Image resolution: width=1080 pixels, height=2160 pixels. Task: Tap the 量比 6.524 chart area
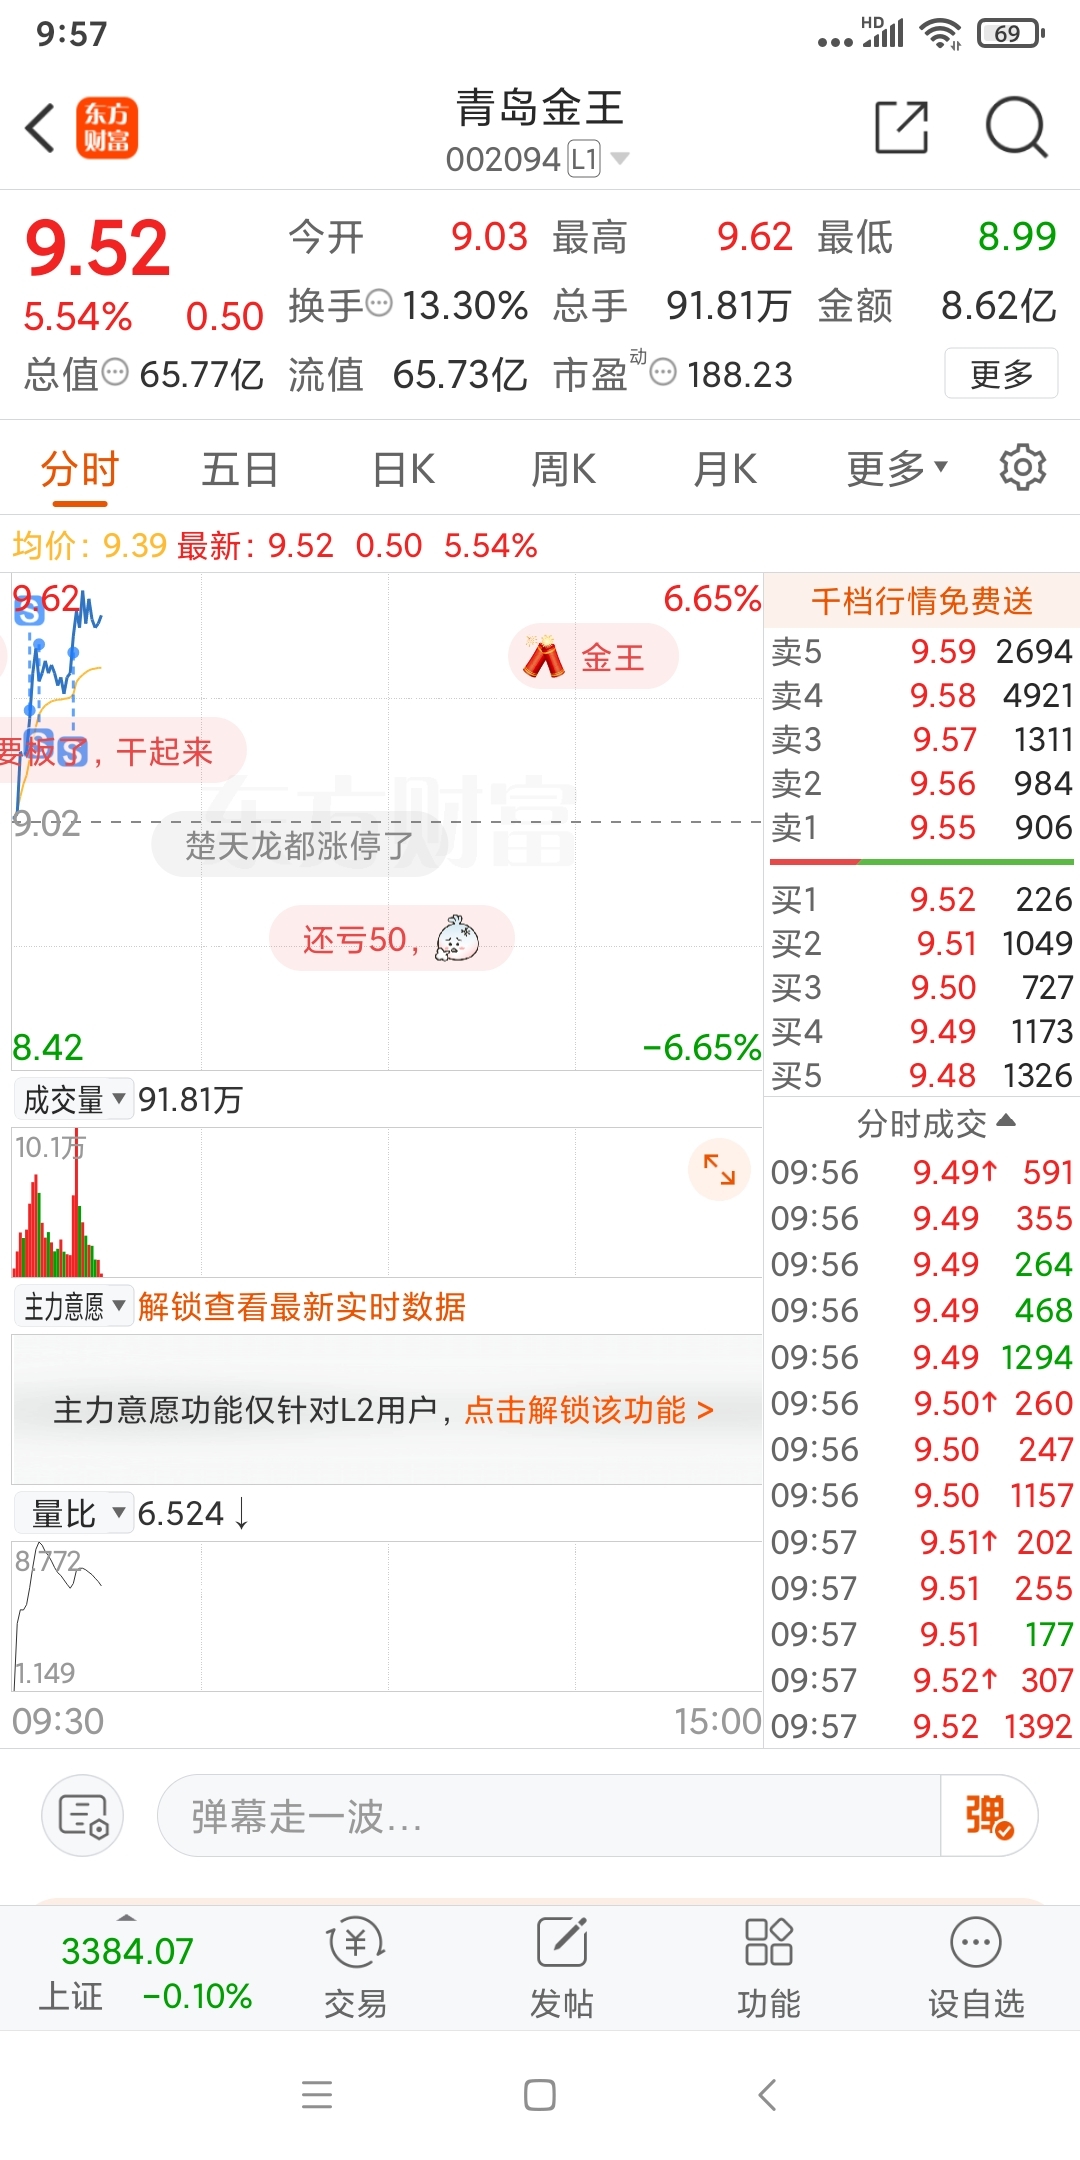[x=387, y=1615]
